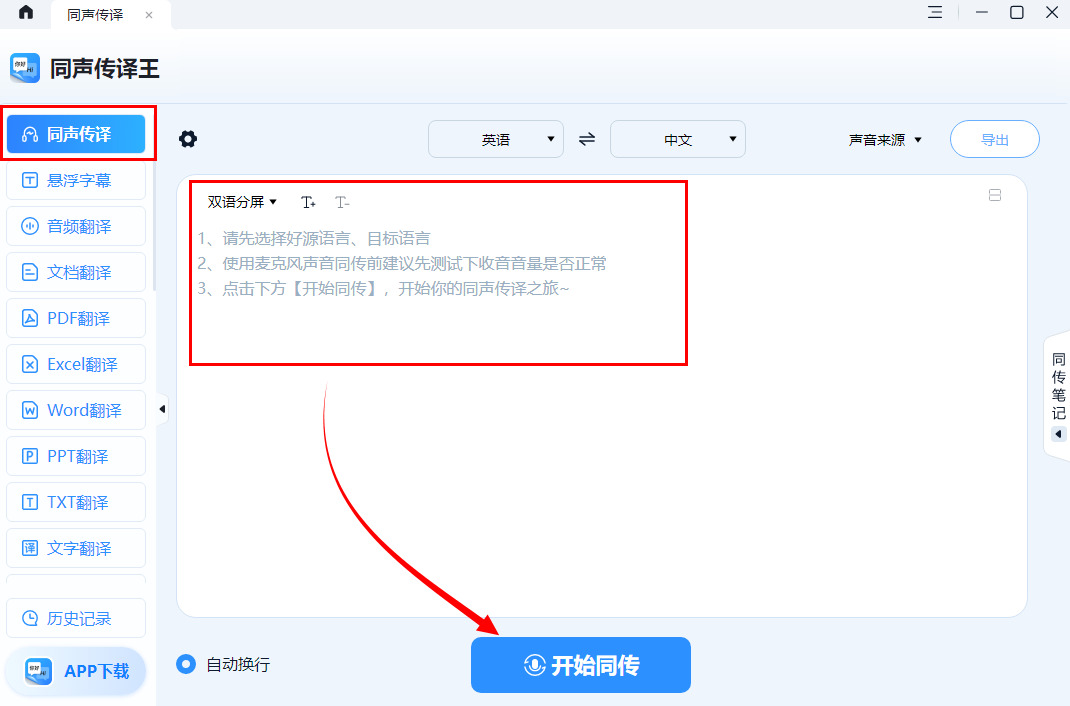
Task: Click the PDF翻译 file icon
Action: pyautogui.click(x=29, y=319)
